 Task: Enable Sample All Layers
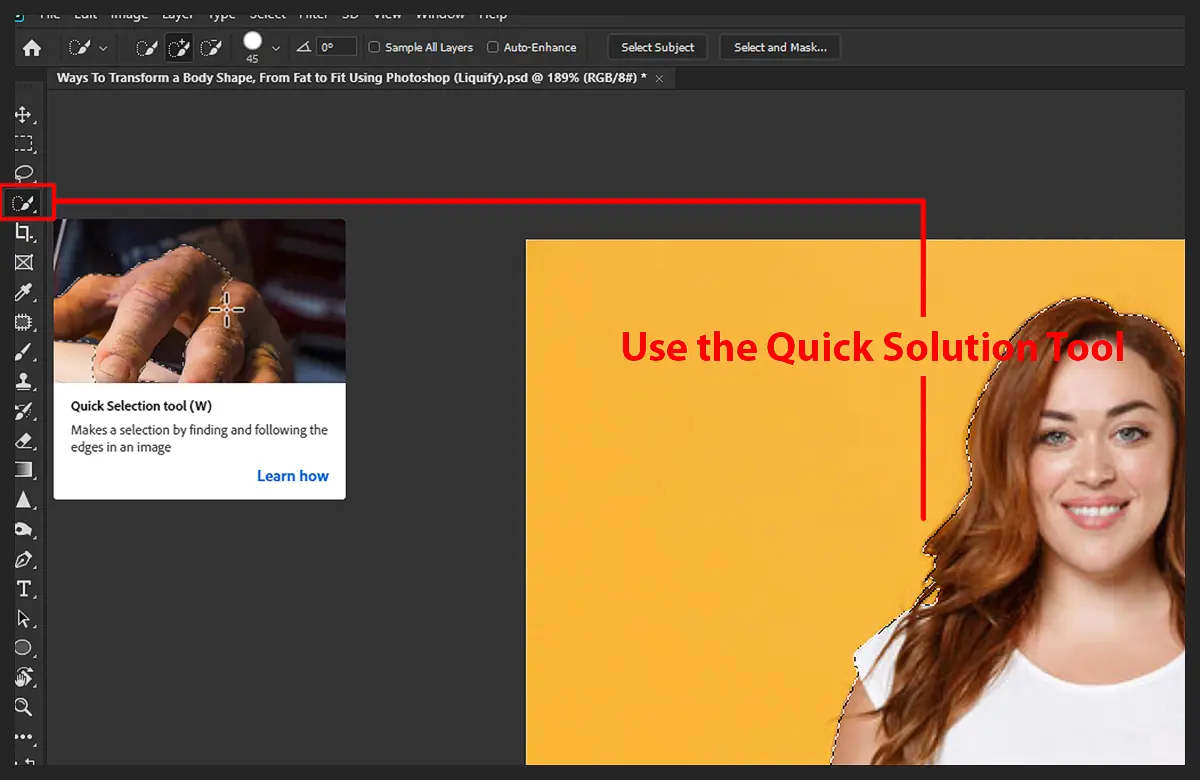click(x=374, y=47)
